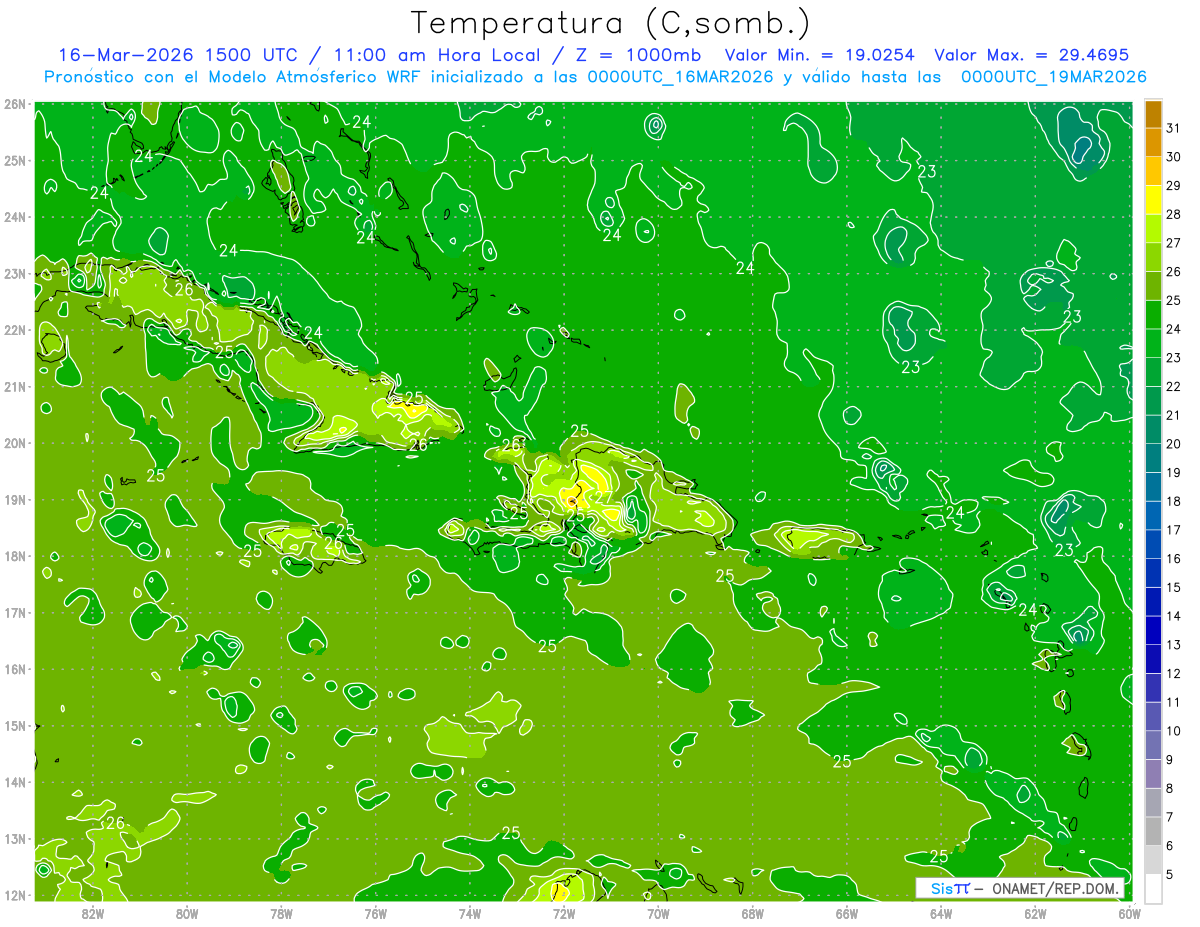
Task: Click the valid-until time "0000UTC_19MAR2026"
Action: click(1053, 77)
